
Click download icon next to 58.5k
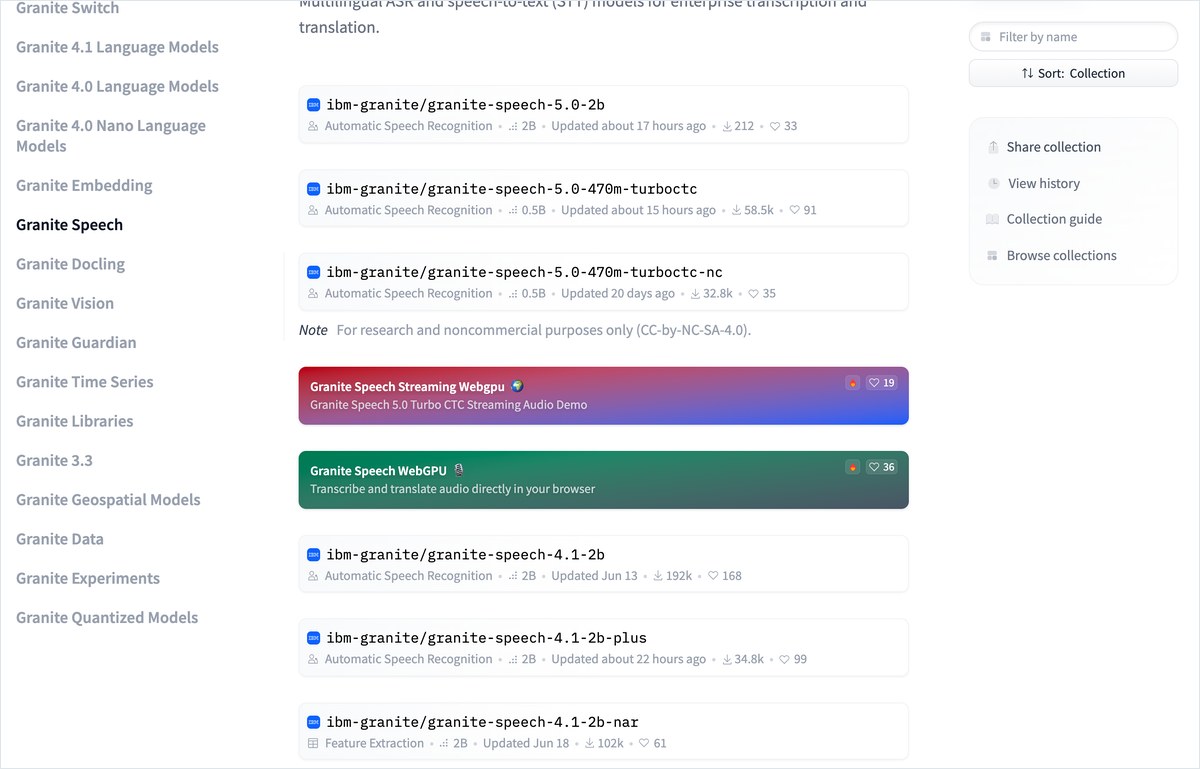pyautogui.click(x=736, y=211)
